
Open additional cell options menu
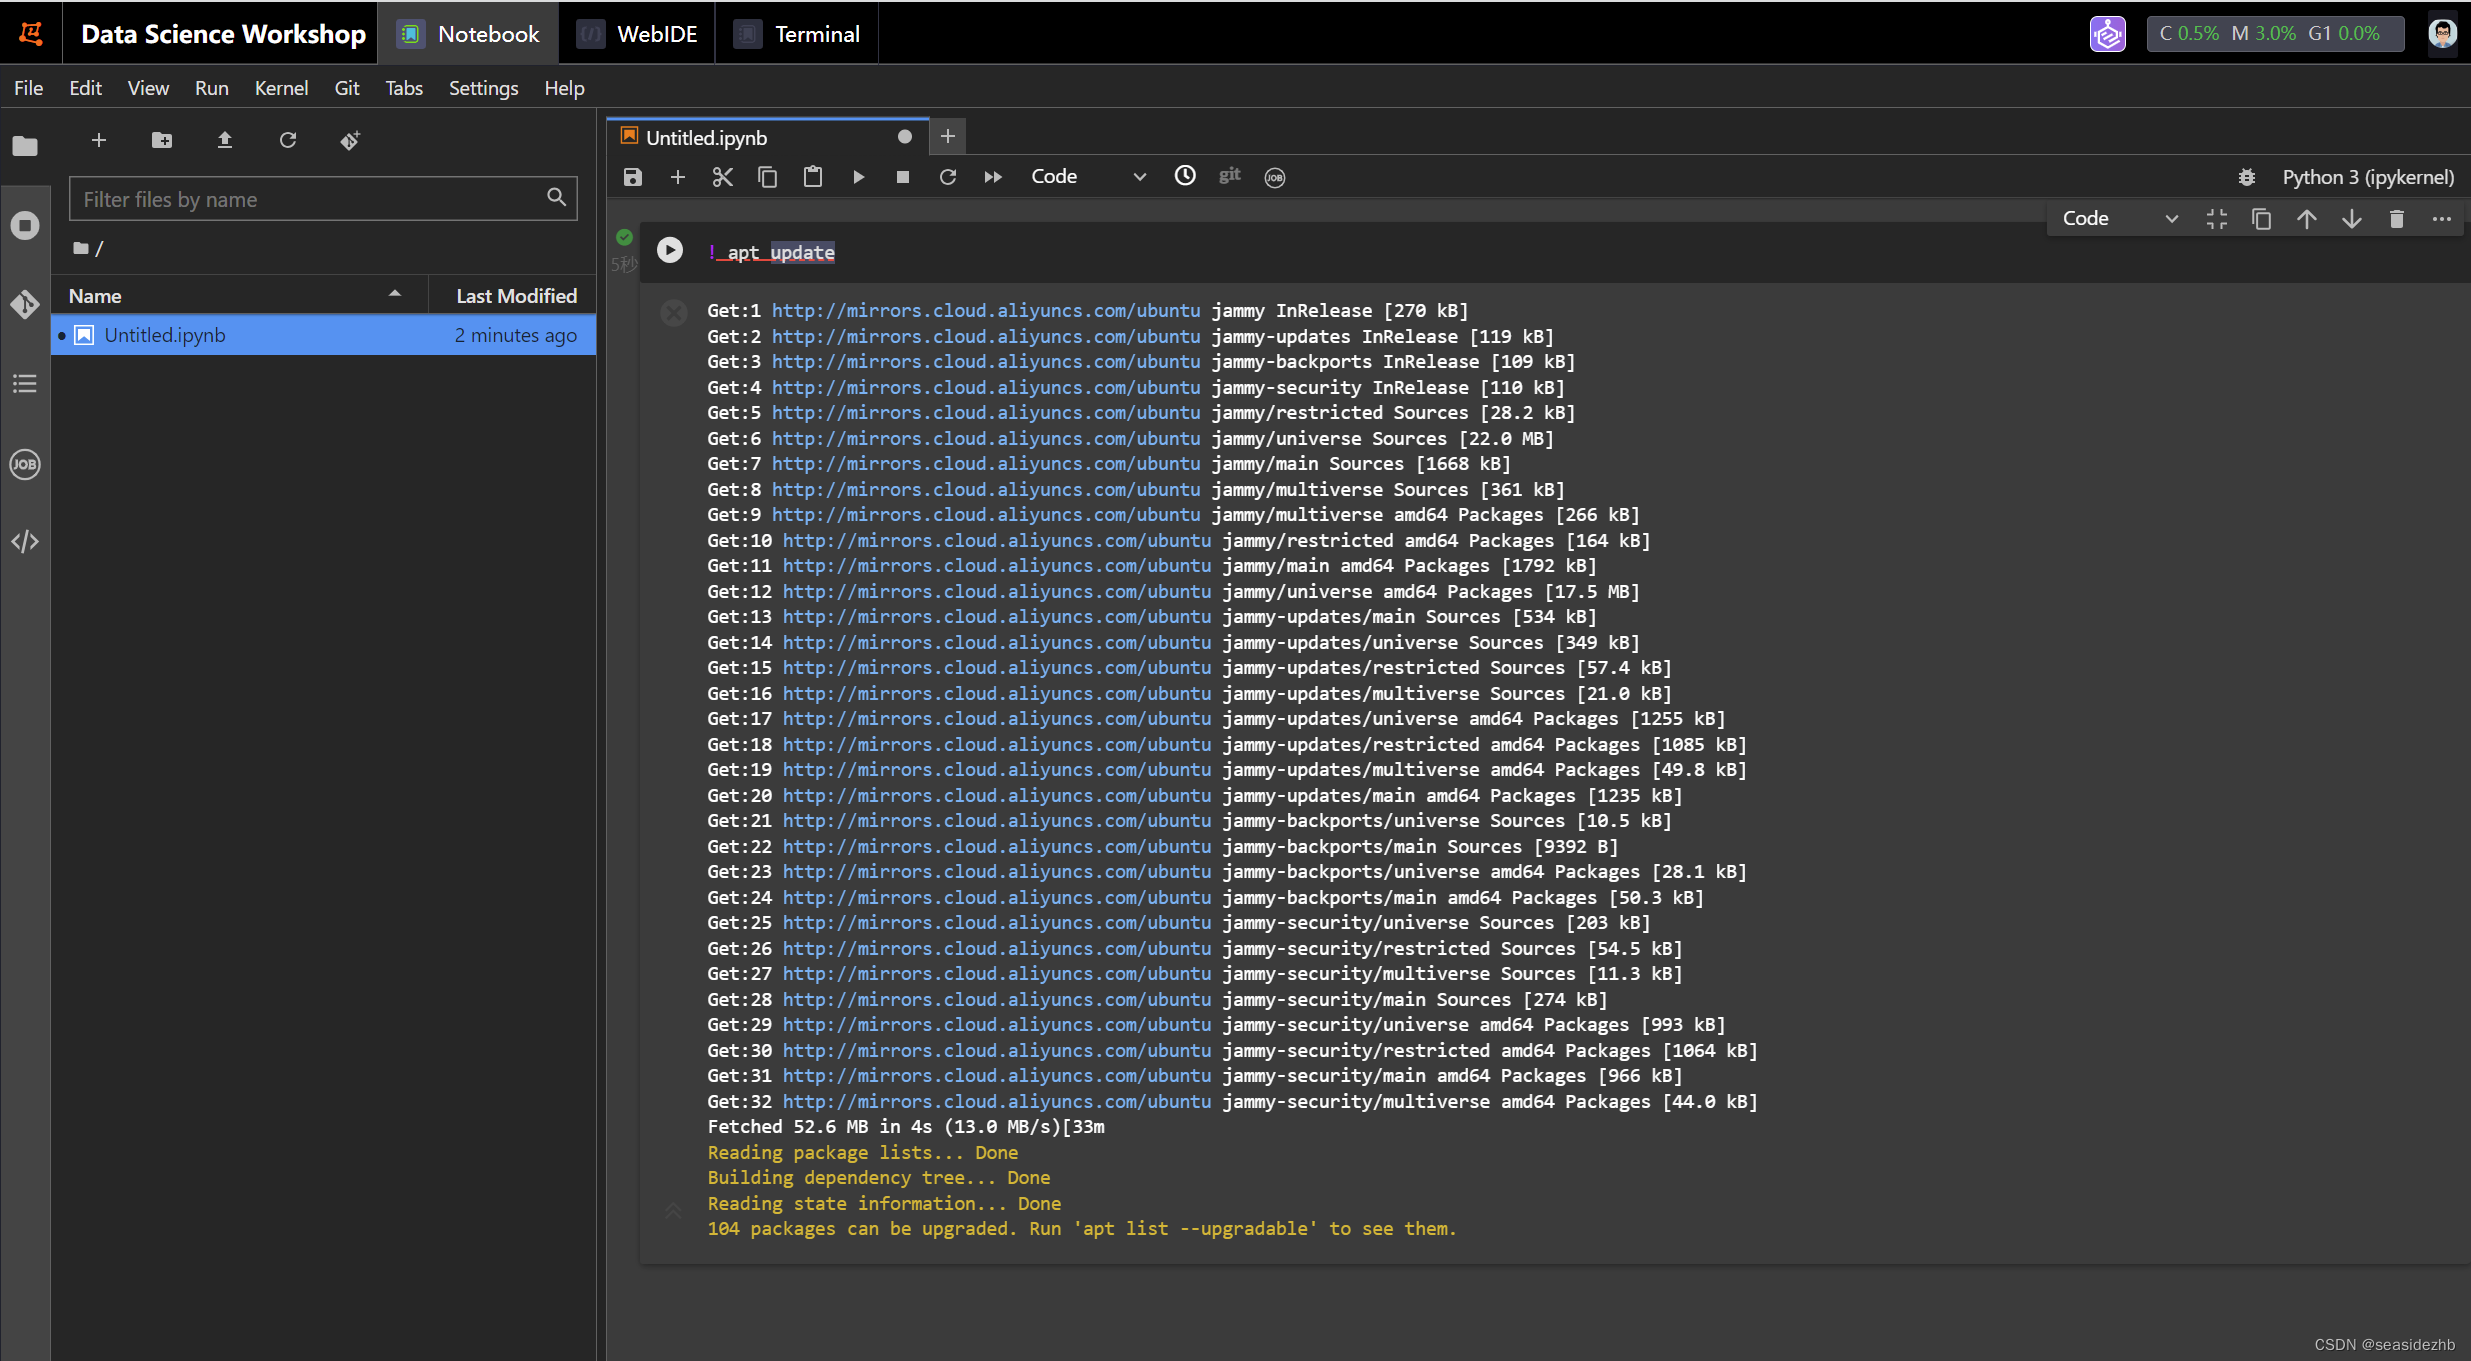coord(2442,218)
